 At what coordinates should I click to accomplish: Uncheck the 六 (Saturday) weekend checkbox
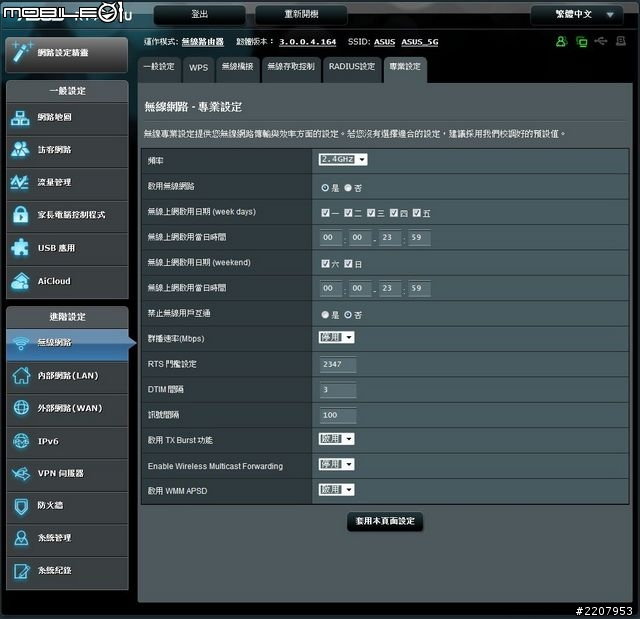[x=326, y=264]
